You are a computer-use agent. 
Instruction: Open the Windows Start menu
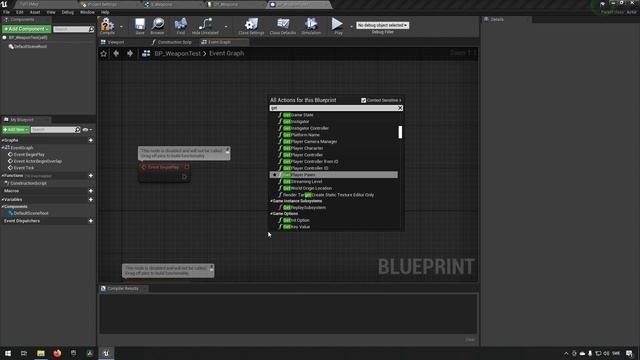[8, 353]
